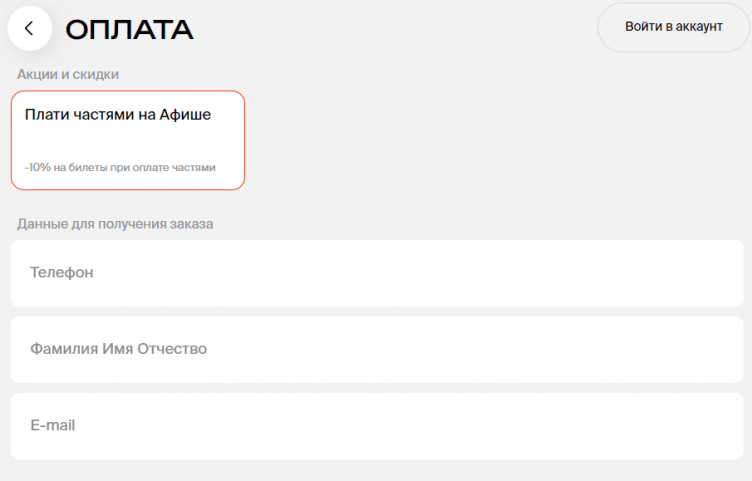The height and width of the screenshot is (481, 752).
Task: Return to previous page via round back button
Action: click(x=29, y=28)
